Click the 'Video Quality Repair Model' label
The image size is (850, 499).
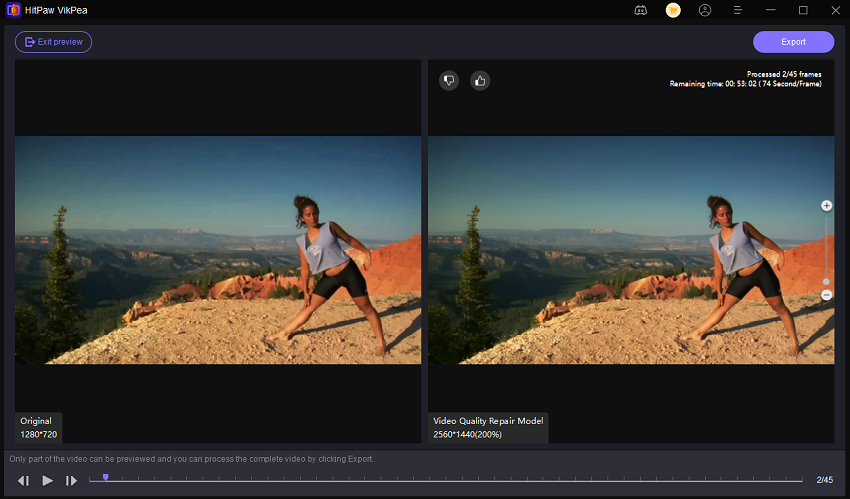pos(488,421)
